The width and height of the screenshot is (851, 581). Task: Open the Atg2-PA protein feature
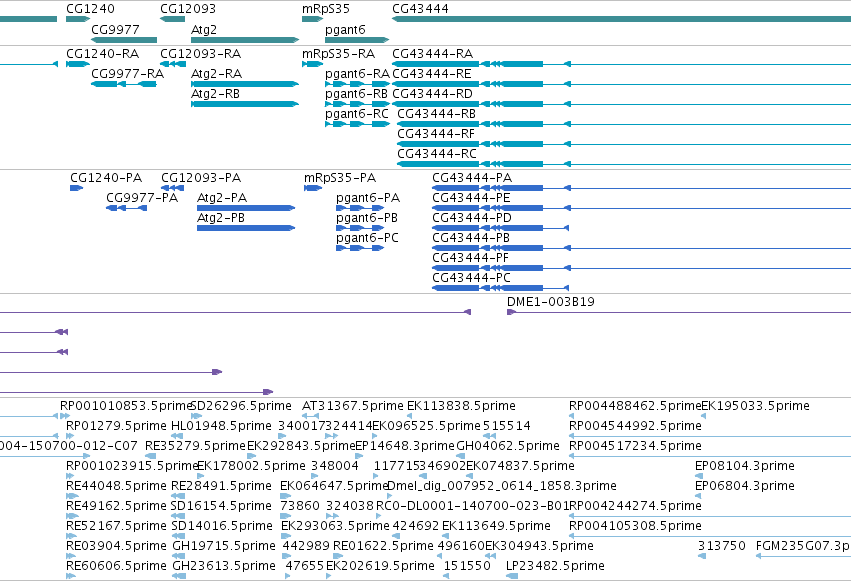click(x=221, y=198)
